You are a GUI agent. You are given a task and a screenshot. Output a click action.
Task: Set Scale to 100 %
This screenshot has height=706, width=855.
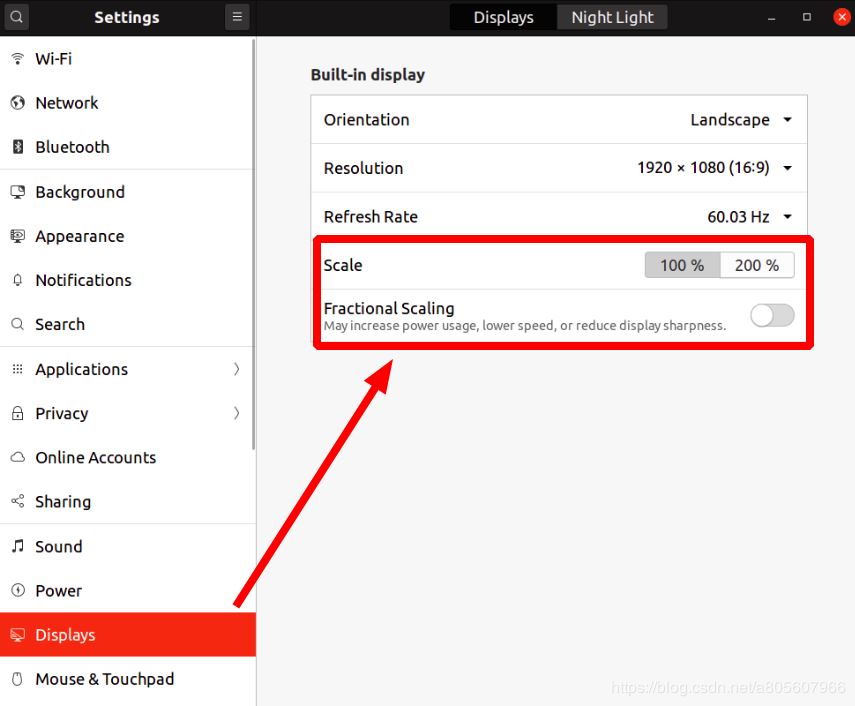[682, 265]
